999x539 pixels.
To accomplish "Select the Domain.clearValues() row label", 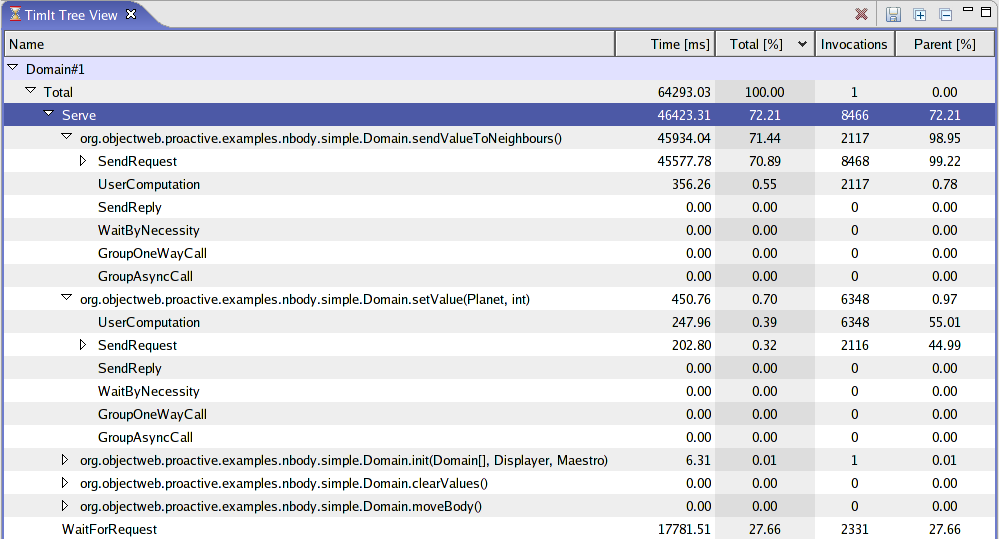I will (284, 483).
